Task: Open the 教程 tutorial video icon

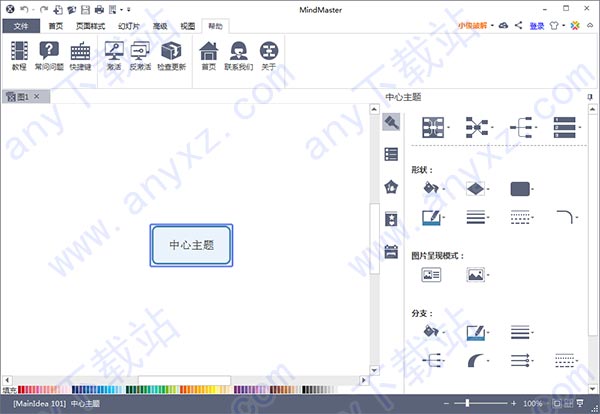Action: coord(19,56)
